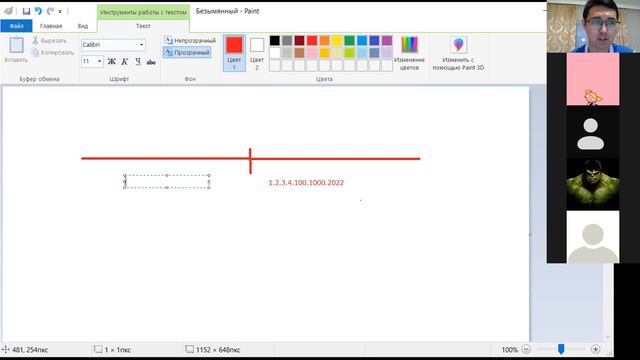Open the quick access toolbar customize arrow
This screenshot has width=640, height=360.
pyautogui.click(x=60, y=11)
